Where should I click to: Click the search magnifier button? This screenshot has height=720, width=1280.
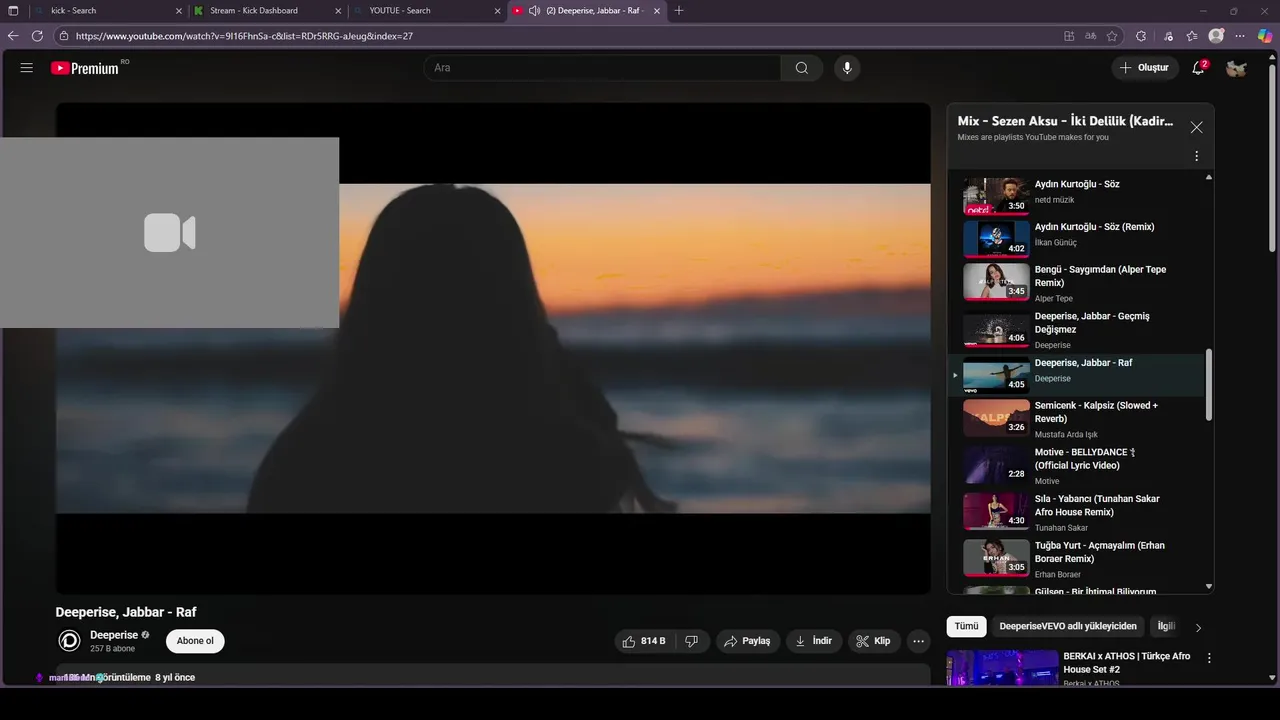801,68
